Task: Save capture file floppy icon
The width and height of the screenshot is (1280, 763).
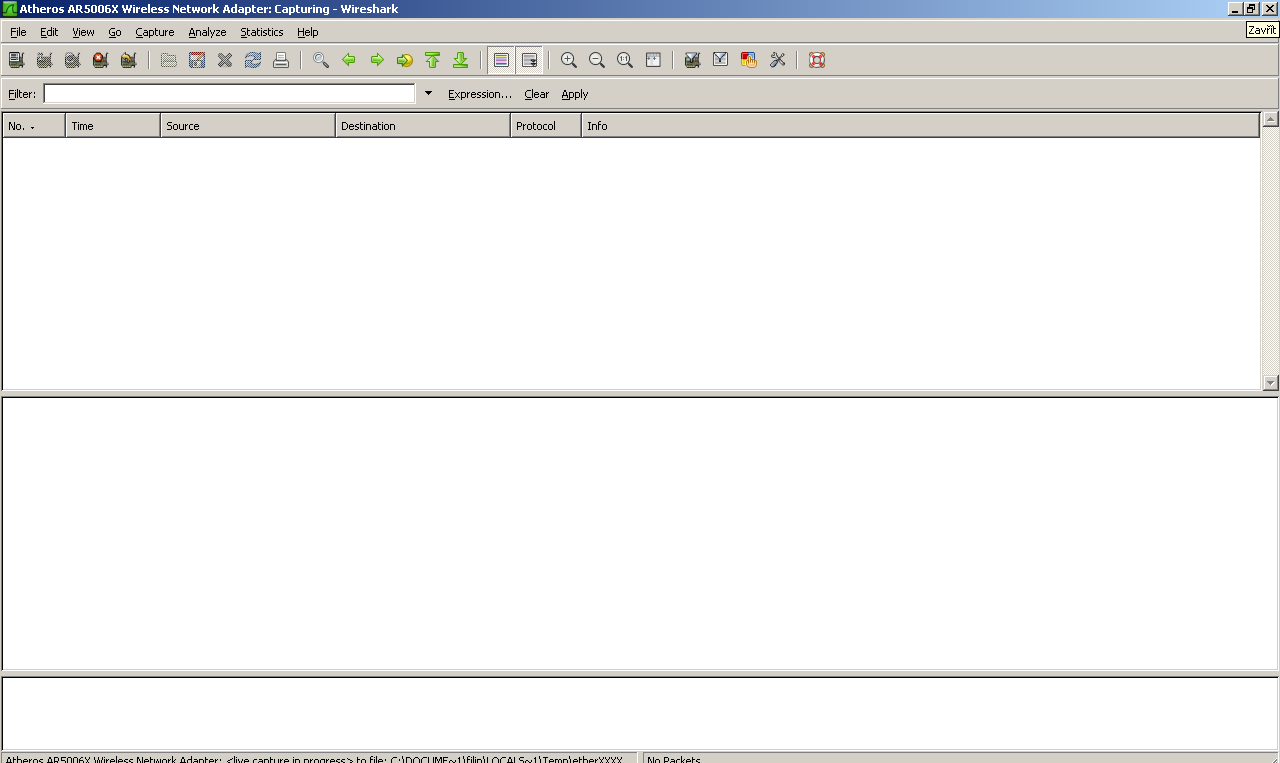Action: point(197,60)
